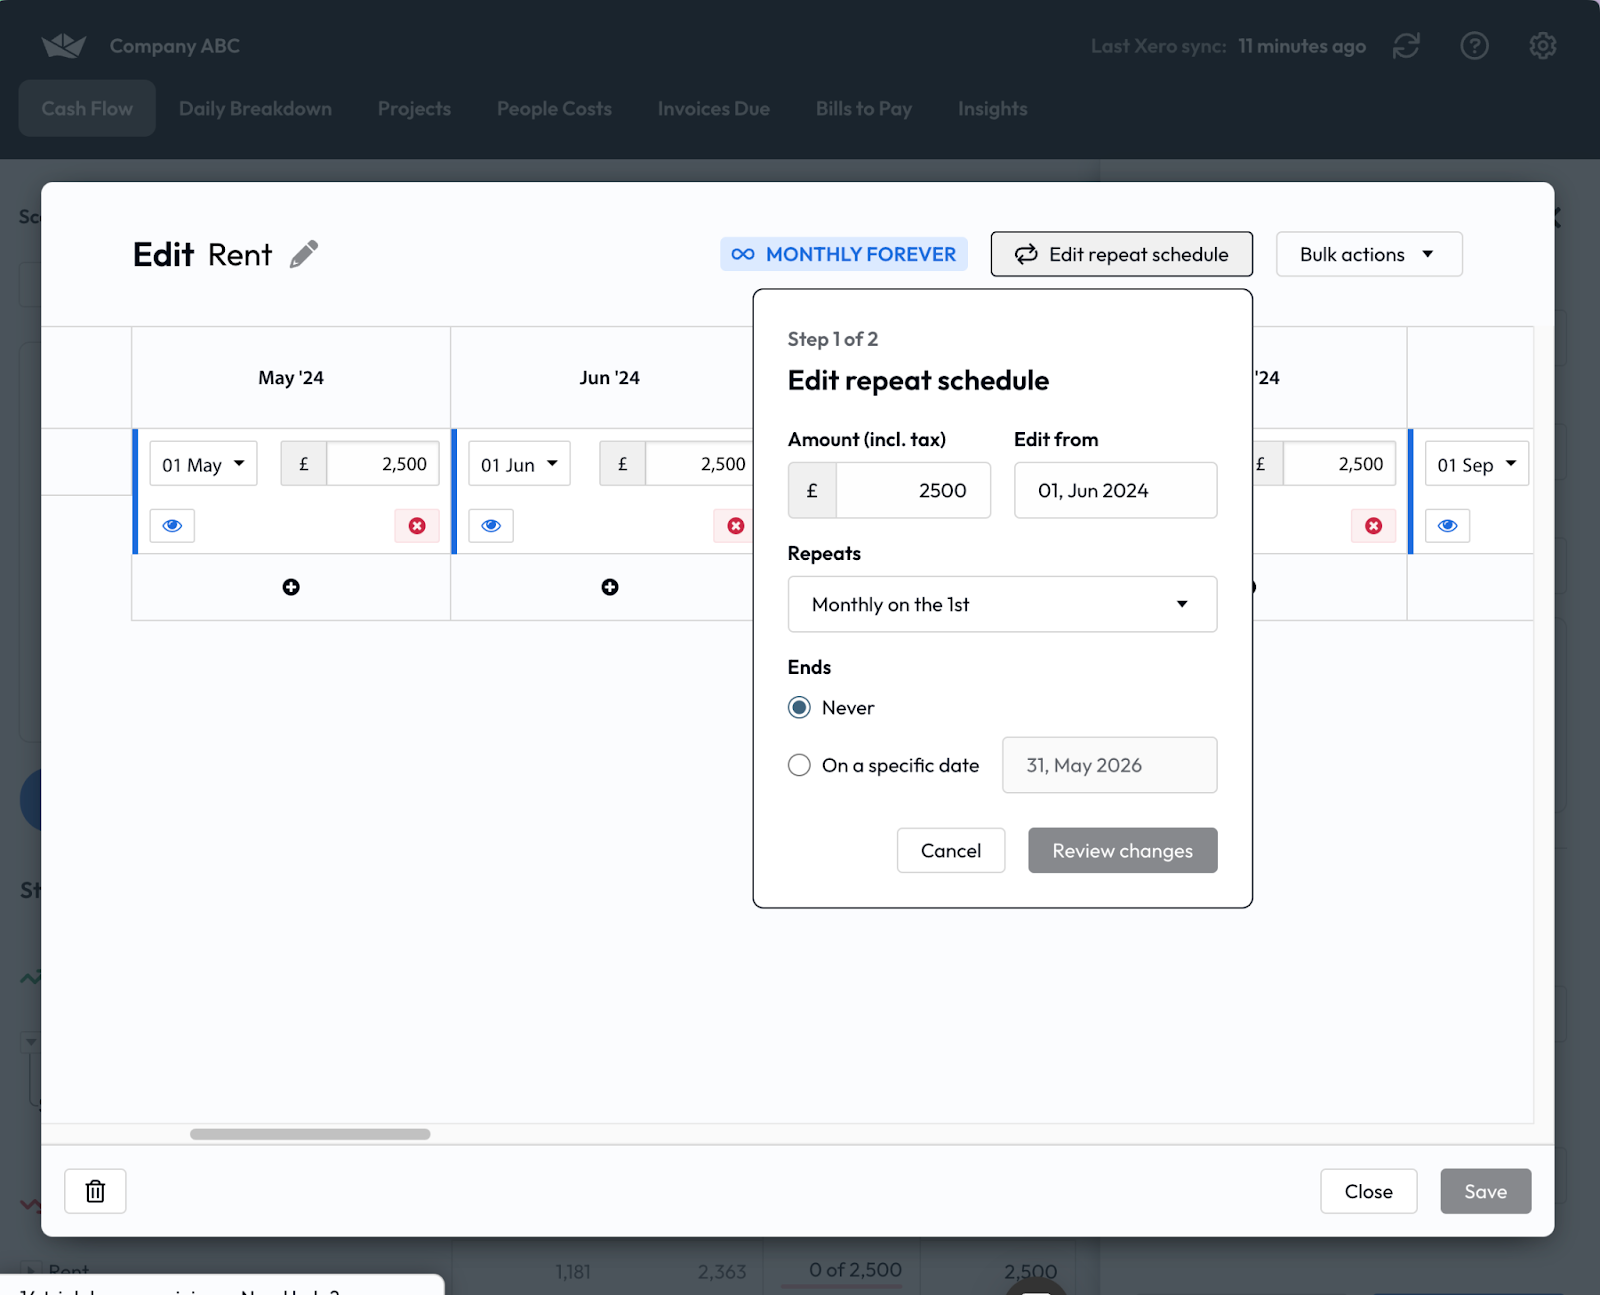
Task: Go to the Bills to Pay tab
Action: [864, 109]
